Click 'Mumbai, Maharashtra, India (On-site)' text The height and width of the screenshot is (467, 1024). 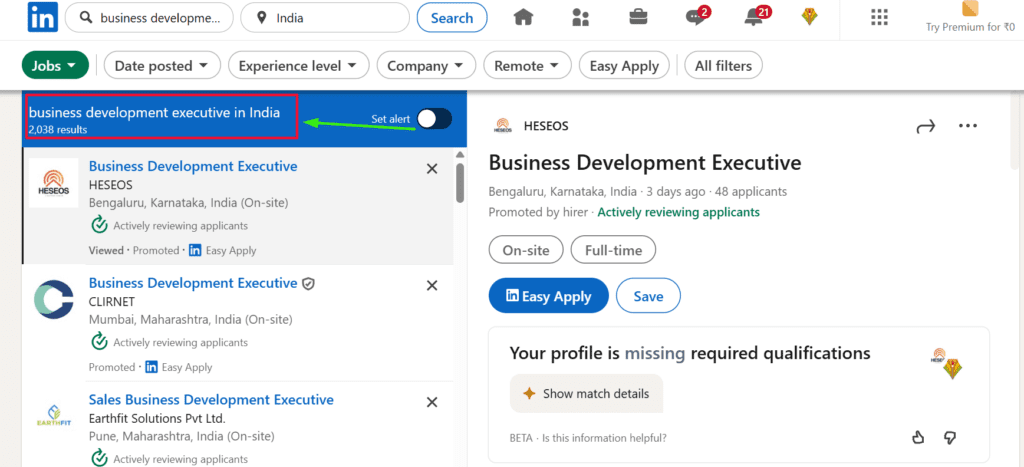click(x=190, y=320)
